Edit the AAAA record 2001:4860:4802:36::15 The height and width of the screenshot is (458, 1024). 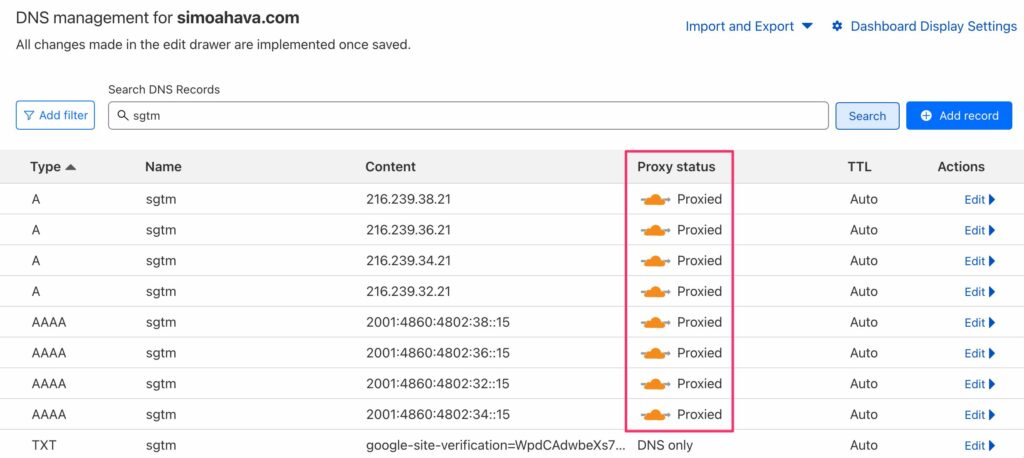980,353
